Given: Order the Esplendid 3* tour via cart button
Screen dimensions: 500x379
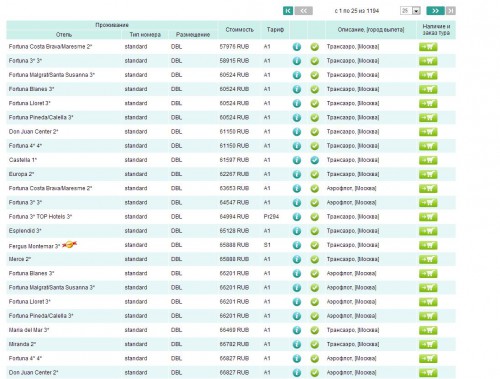Looking at the screenshot, I should coord(428,231).
